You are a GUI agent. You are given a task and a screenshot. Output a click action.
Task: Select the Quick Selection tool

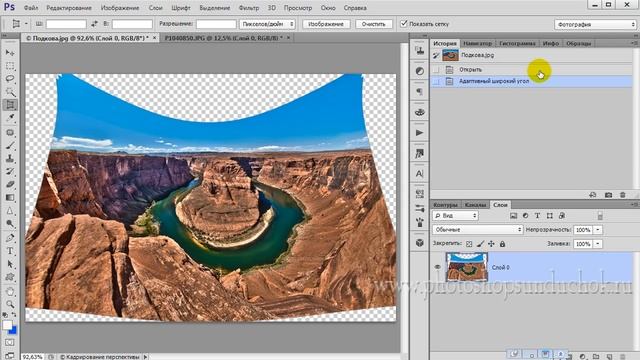pos(10,92)
